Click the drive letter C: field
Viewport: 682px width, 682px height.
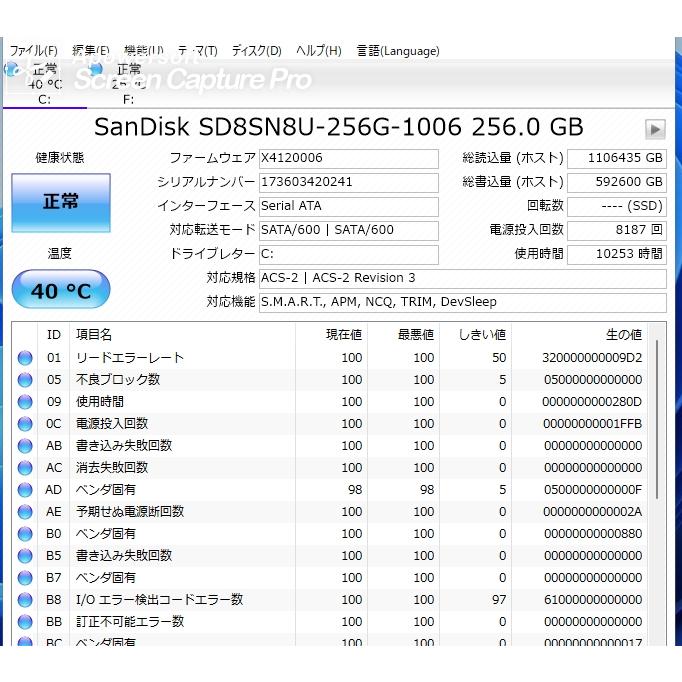pyautogui.click(x=349, y=254)
